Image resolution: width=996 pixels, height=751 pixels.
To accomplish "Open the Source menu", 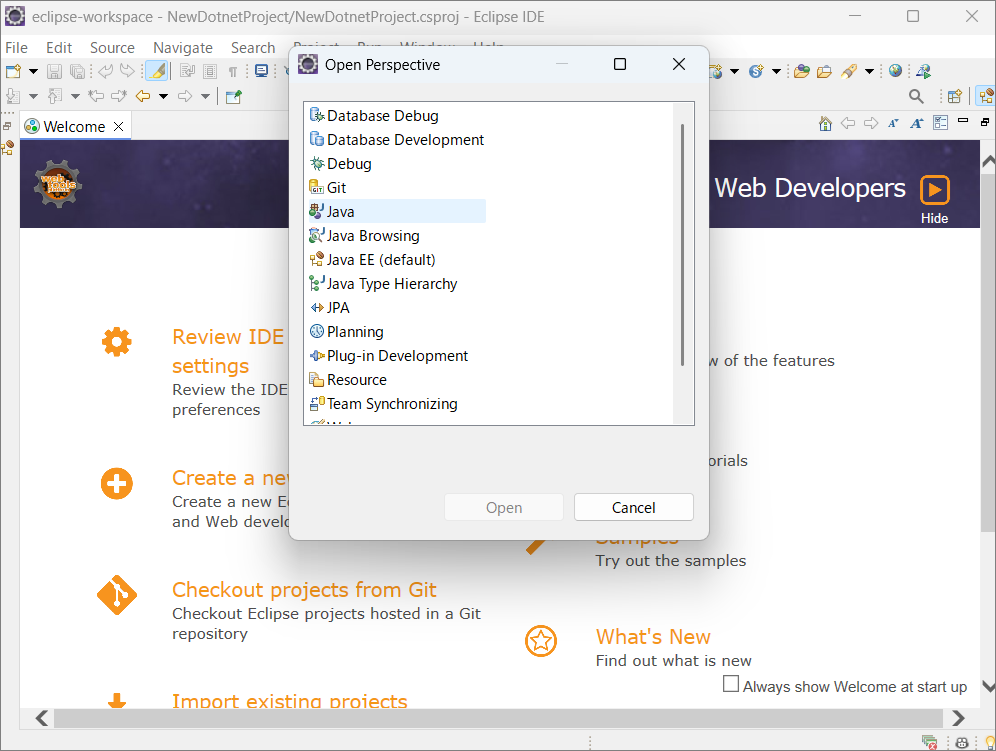I will 112,48.
